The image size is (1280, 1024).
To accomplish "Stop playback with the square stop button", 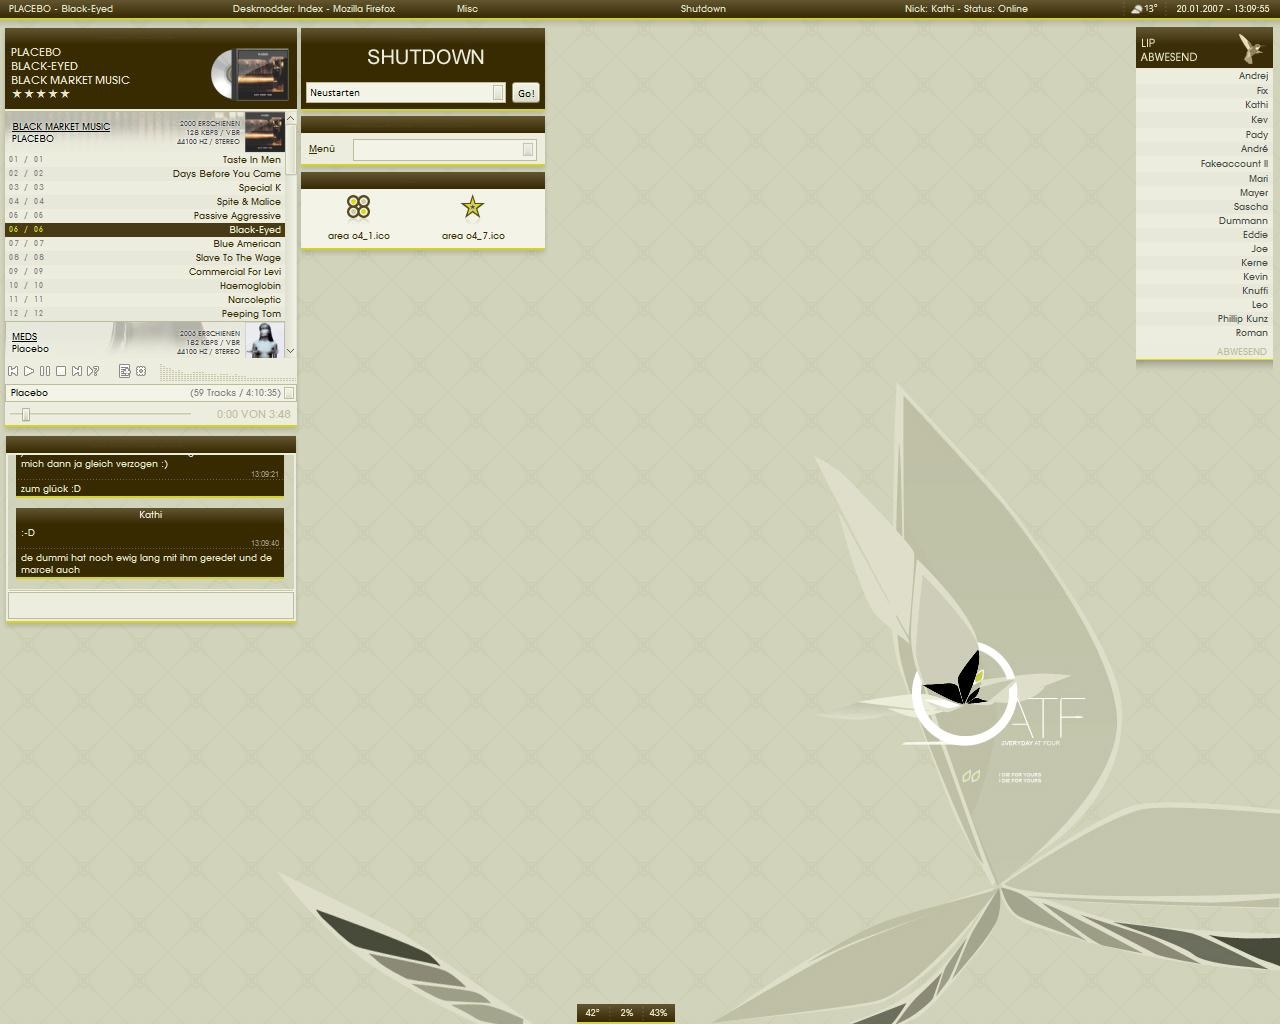I will click(x=61, y=371).
